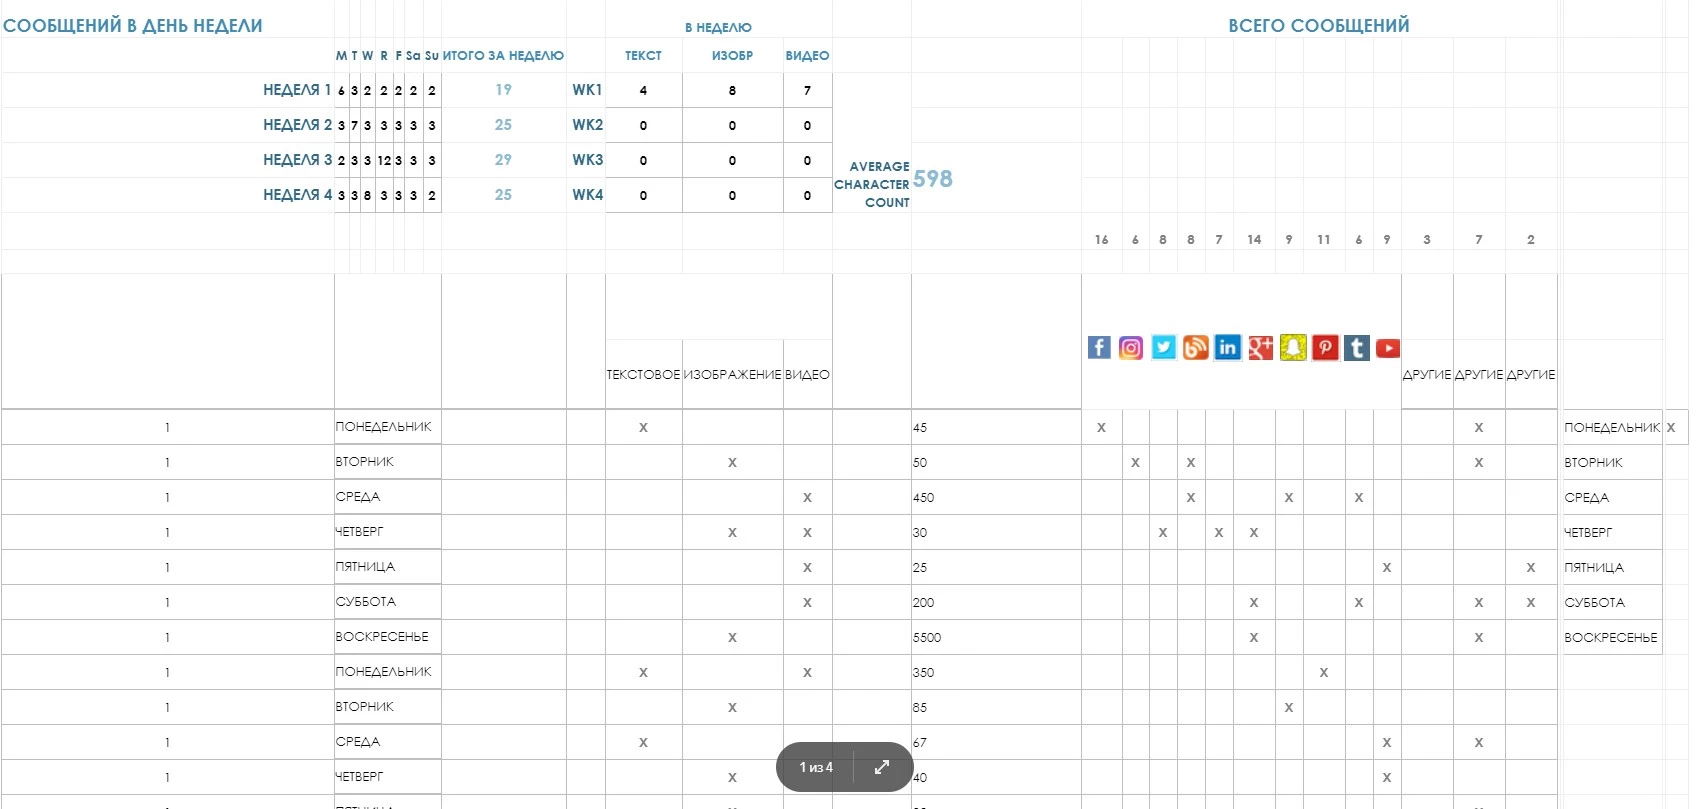Select the Pinterest icon
This screenshot has height=809, width=1707.
click(x=1325, y=347)
